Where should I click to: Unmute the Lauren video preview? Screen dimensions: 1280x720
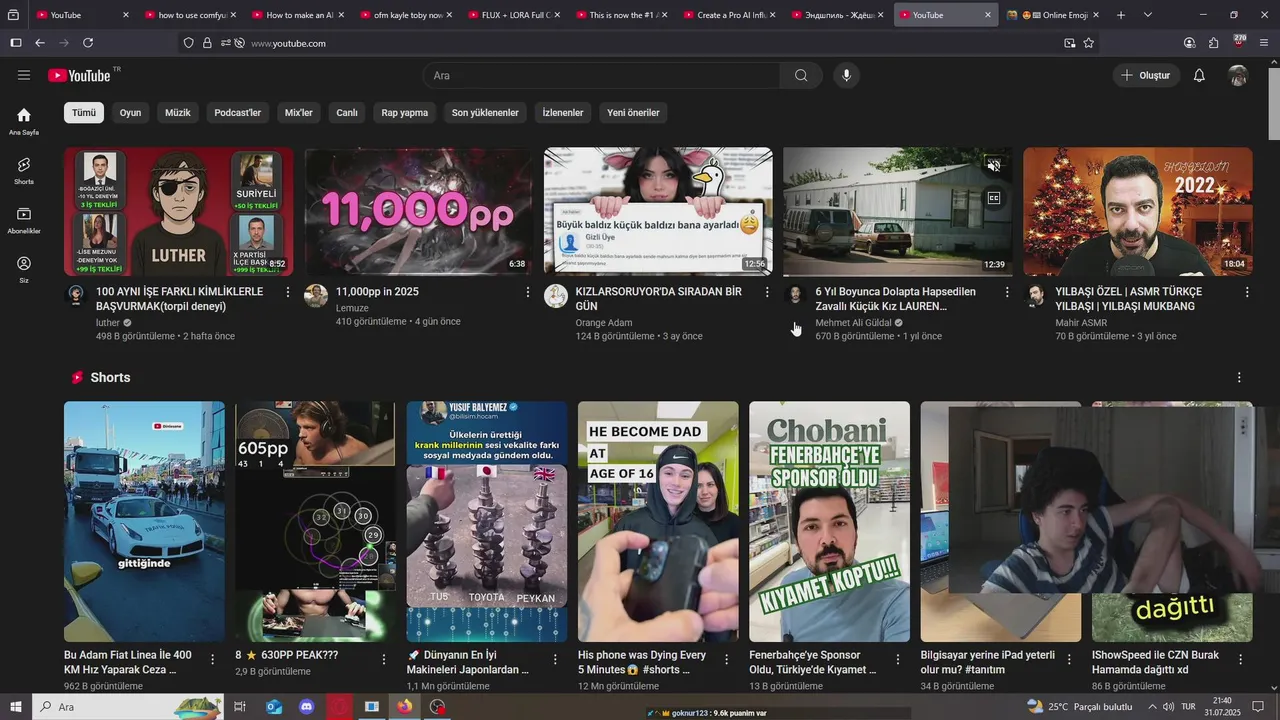[x=994, y=166]
